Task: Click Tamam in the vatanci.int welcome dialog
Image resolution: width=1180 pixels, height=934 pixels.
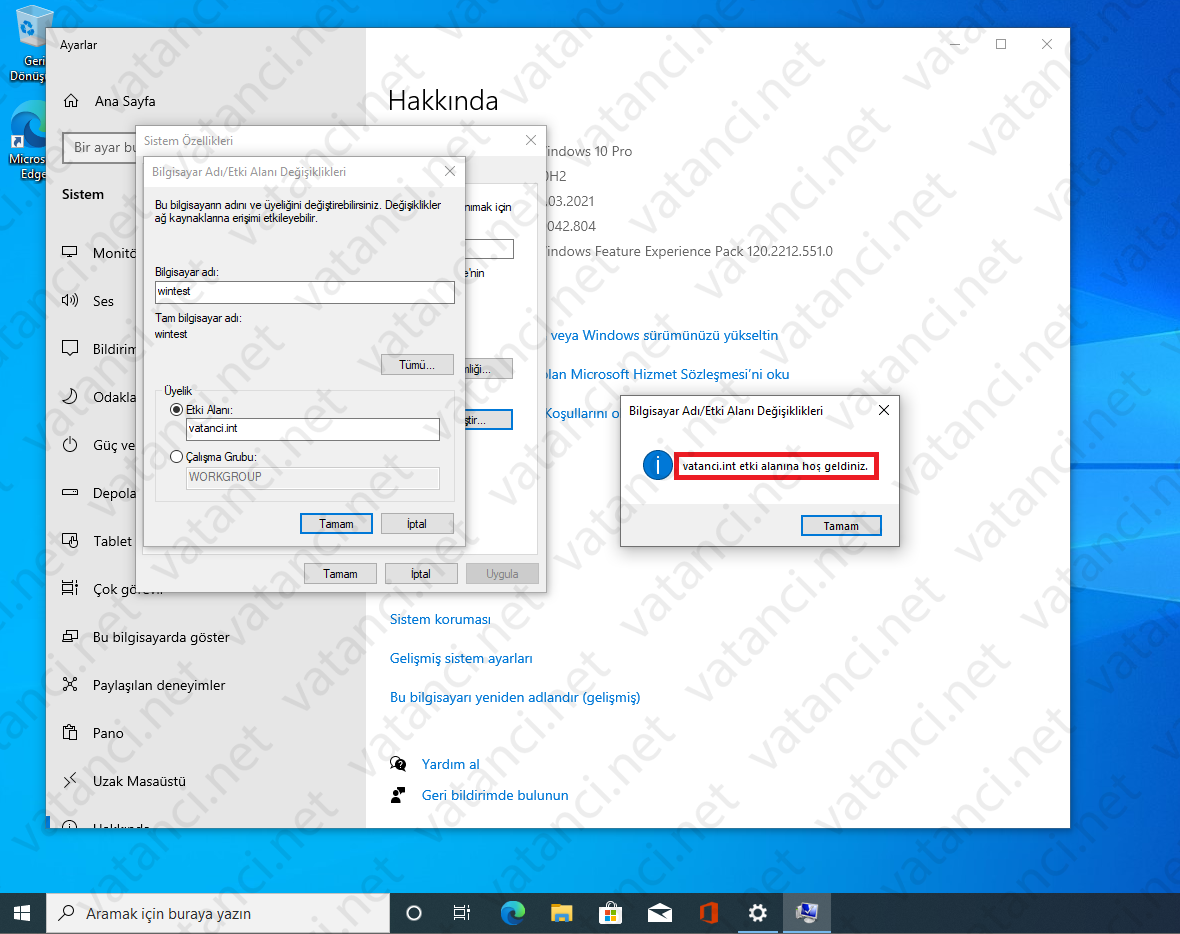Action: [841, 525]
